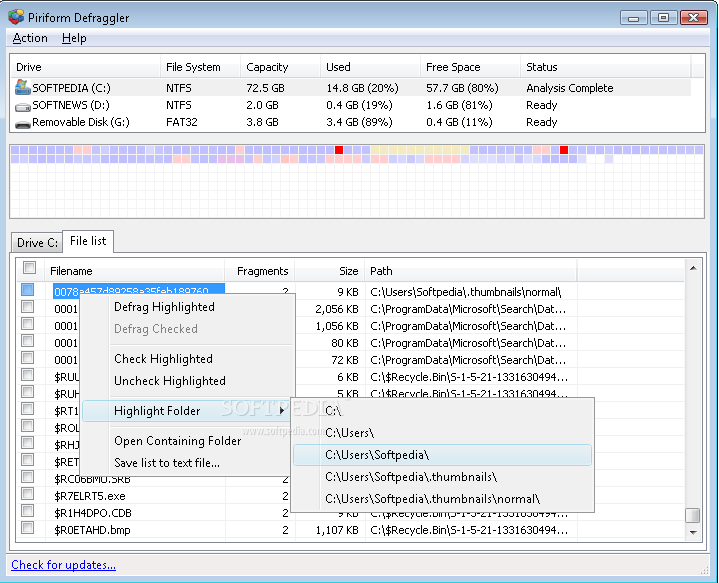Switch to the File list tab

tap(88, 241)
